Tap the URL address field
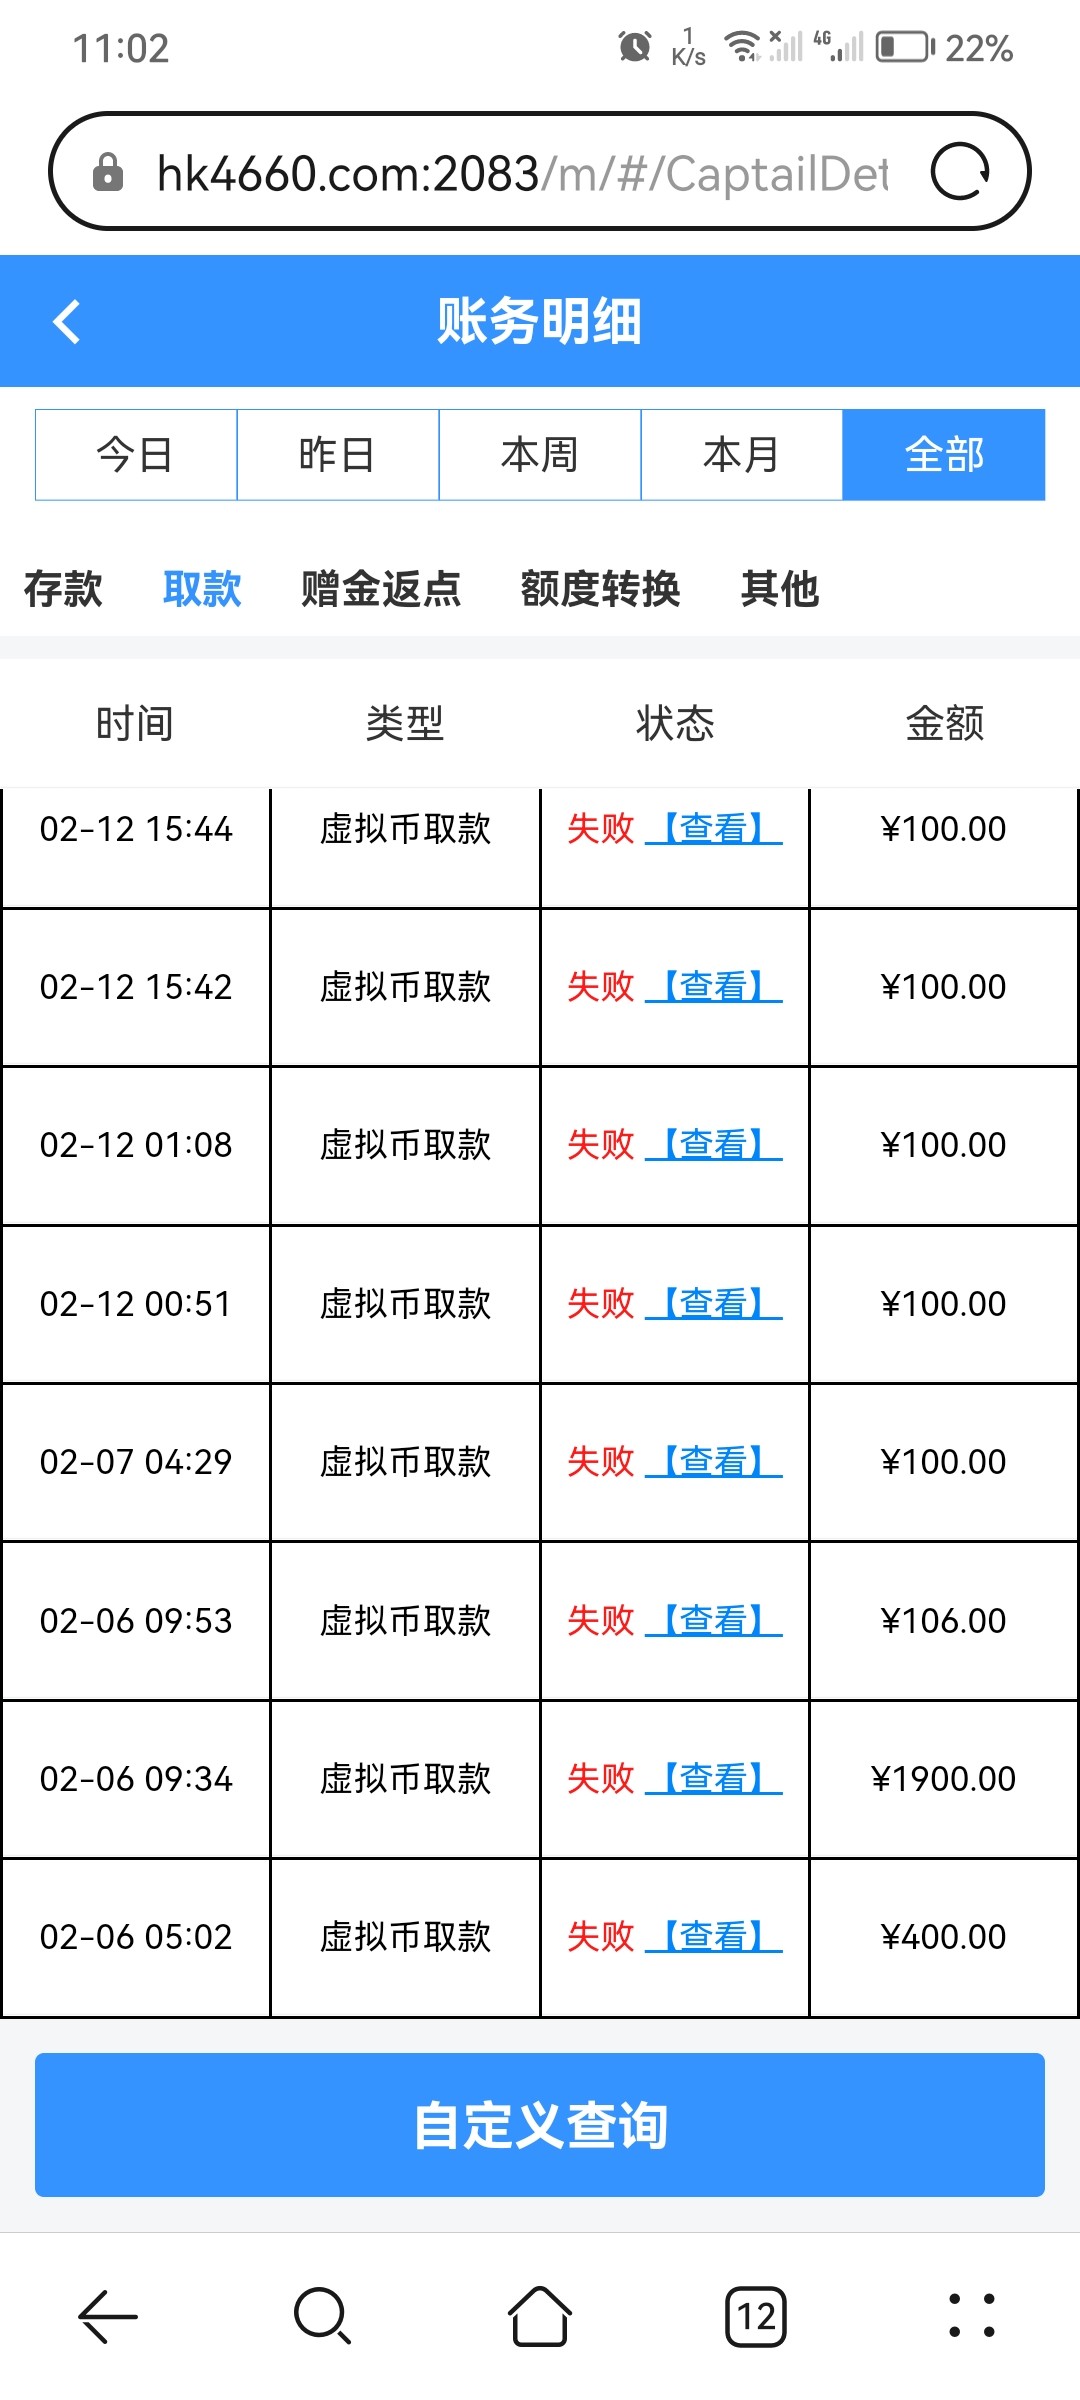This screenshot has width=1080, height=2400. 522,173
